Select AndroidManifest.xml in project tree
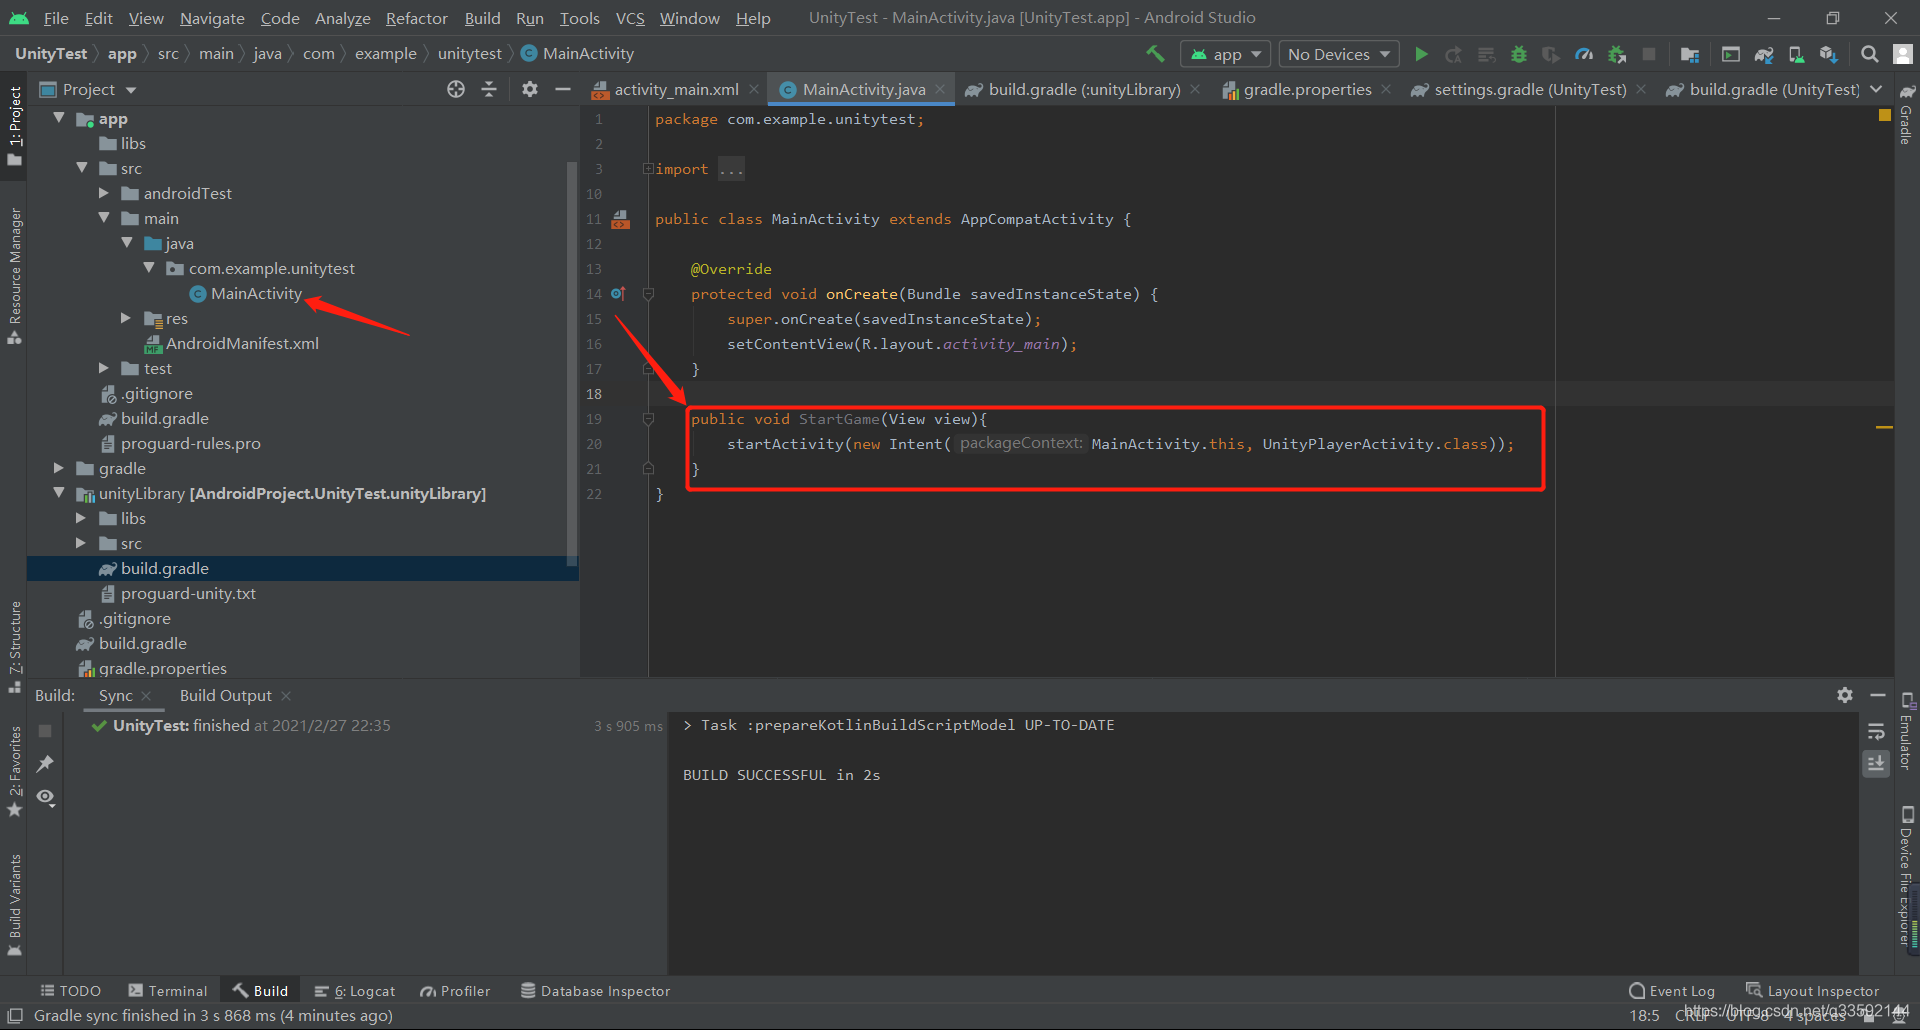The image size is (1920, 1030). pos(242,343)
